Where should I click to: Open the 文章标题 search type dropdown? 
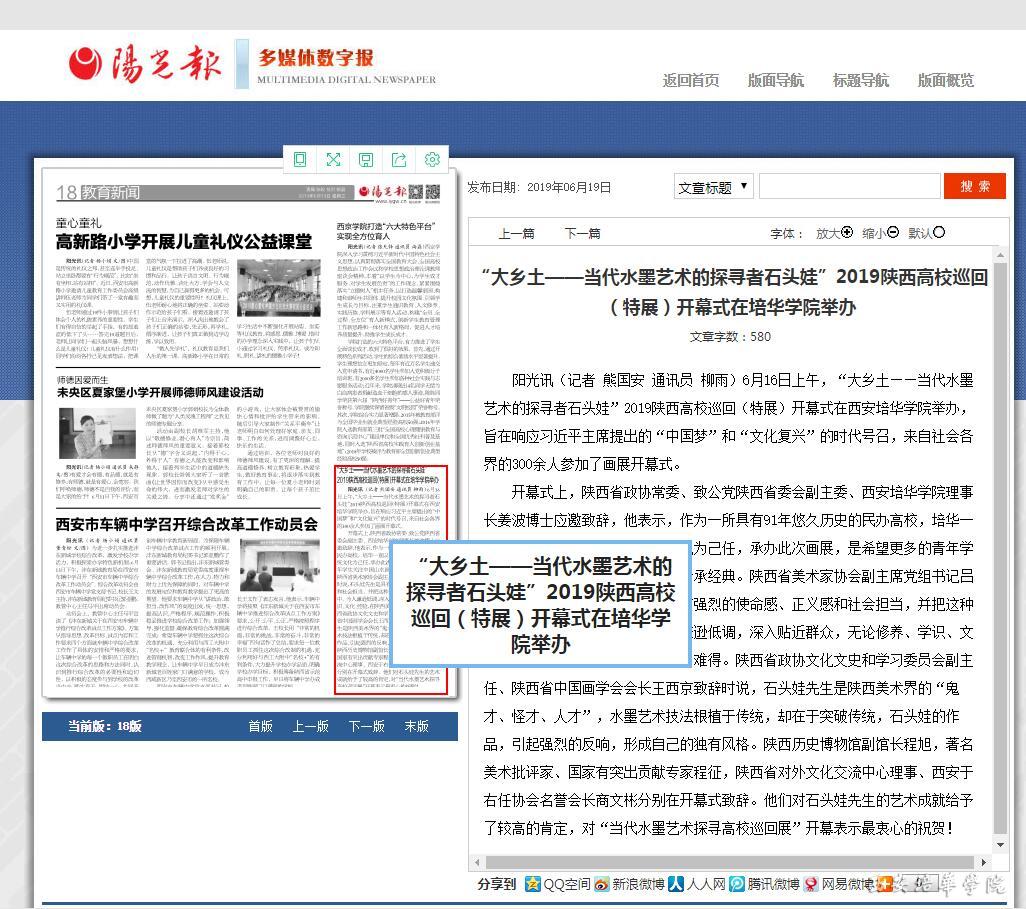(x=713, y=187)
